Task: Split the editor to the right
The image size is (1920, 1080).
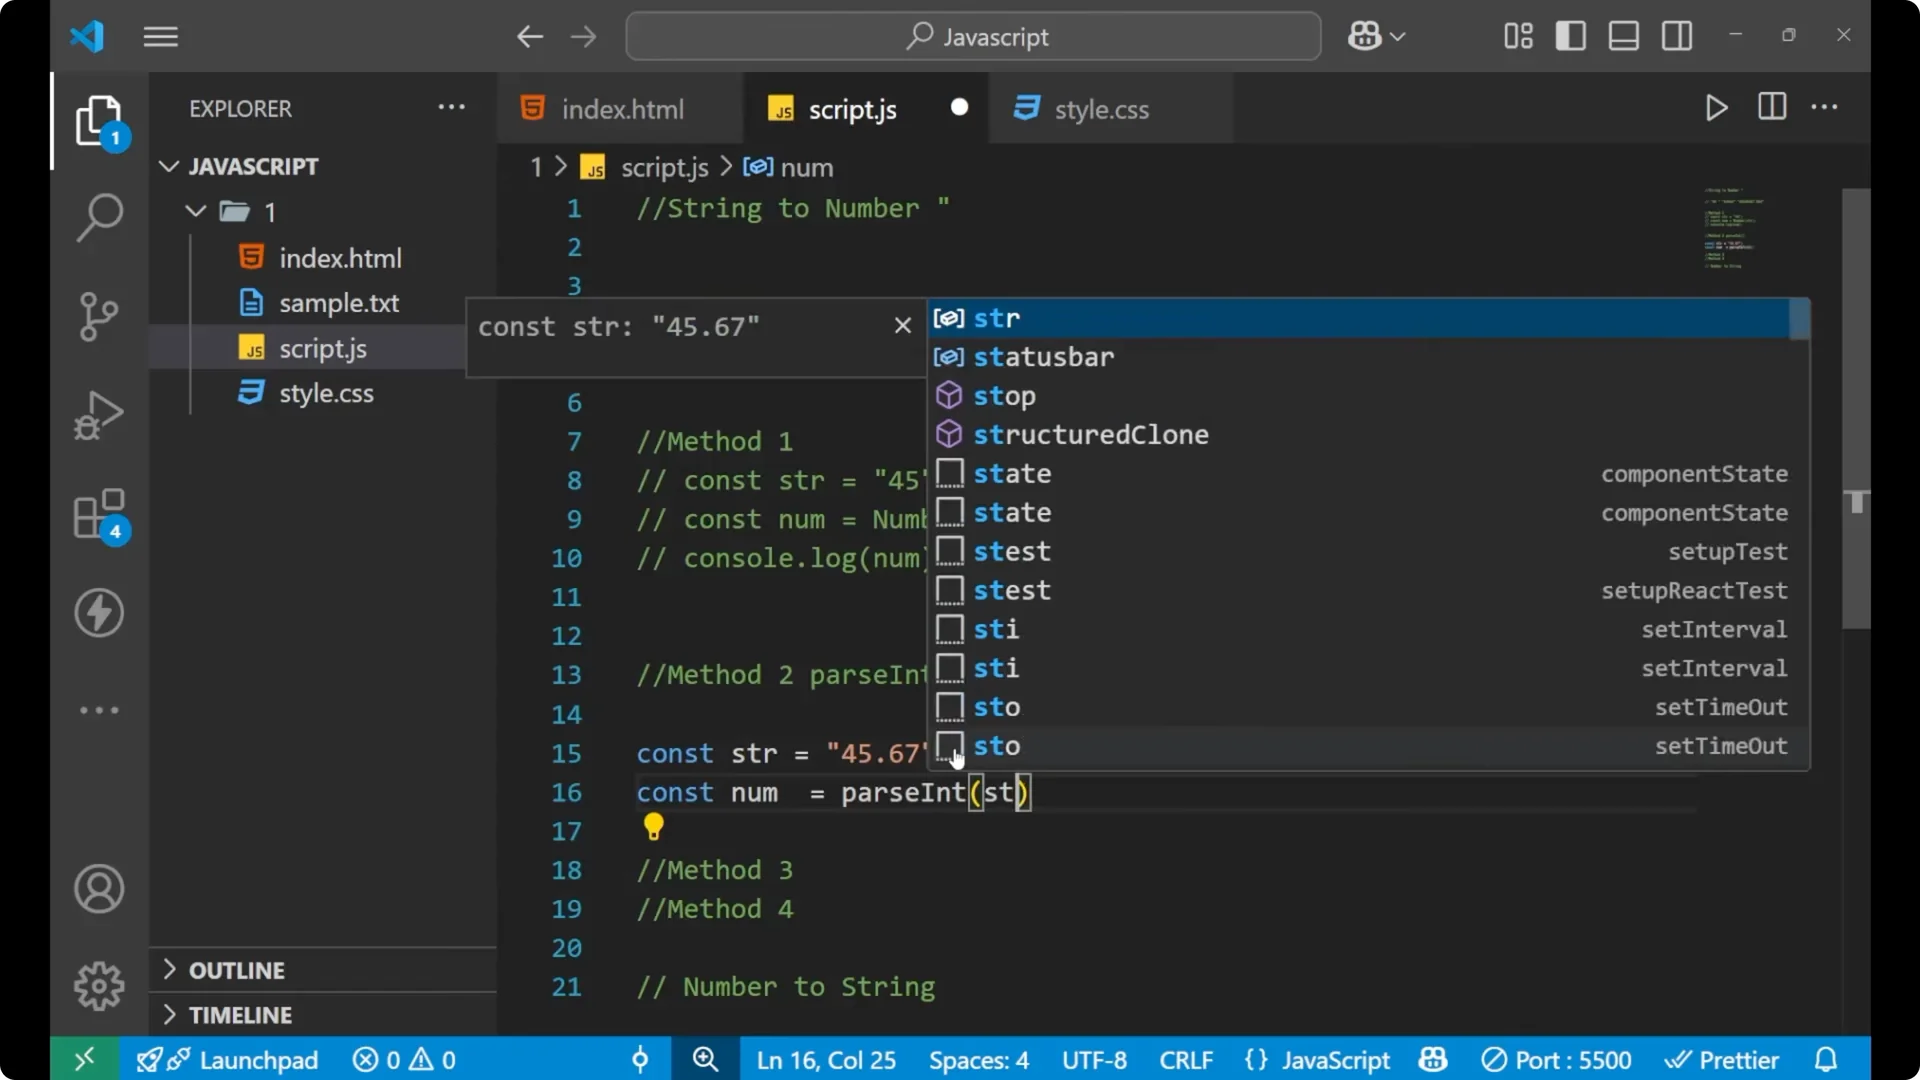Action: (1771, 107)
